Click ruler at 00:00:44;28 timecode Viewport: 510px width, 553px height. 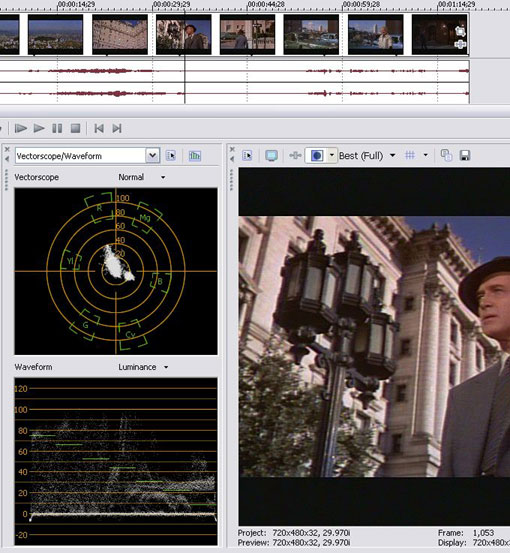(x=266, y=5)
